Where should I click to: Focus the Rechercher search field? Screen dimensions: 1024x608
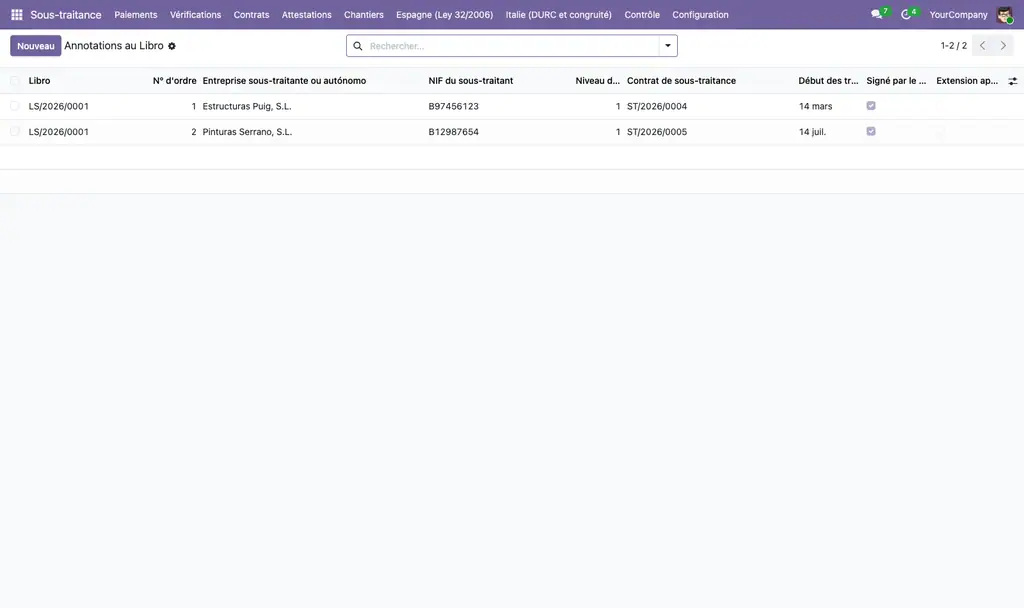tap(512, 46)
